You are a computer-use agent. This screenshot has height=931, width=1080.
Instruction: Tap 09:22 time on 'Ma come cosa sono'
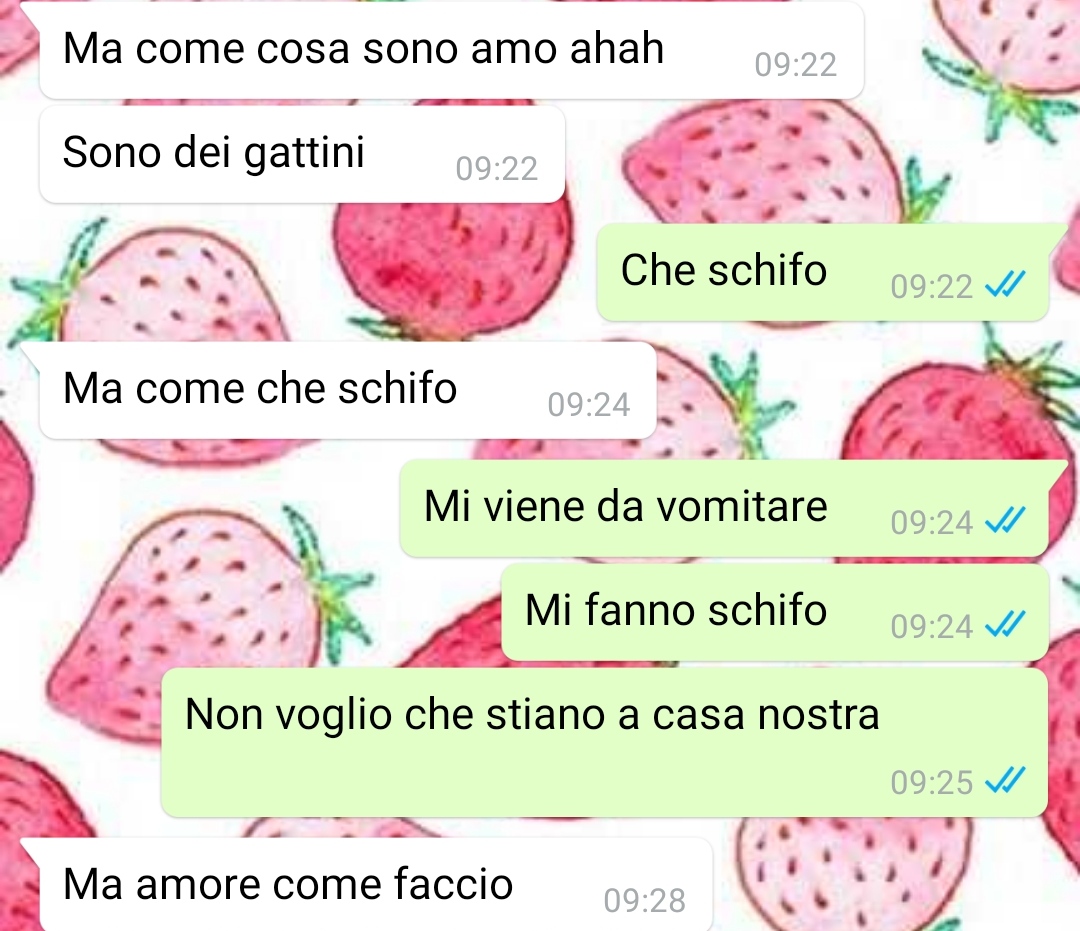click(796, 65)
